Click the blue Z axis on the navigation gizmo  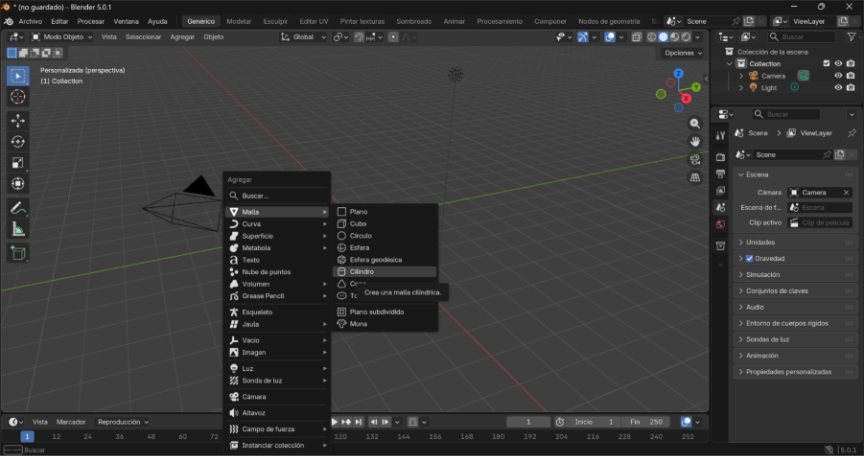tap(679, 73)
